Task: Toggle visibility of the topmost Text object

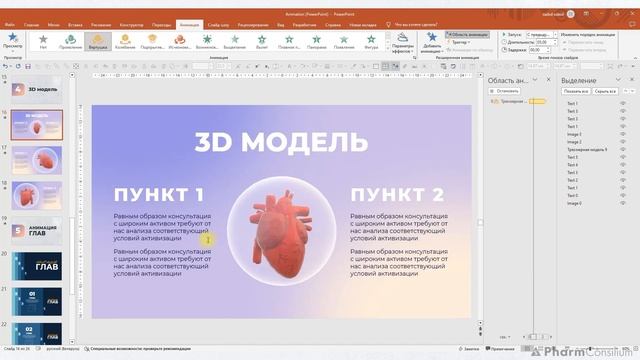Action: click(x=623, y=103)
